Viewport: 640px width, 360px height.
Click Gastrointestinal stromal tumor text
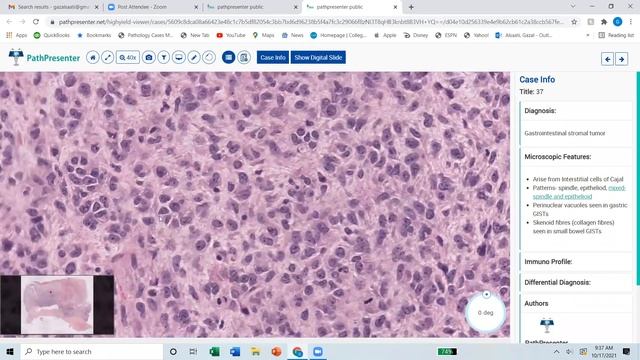pos(565,133)
